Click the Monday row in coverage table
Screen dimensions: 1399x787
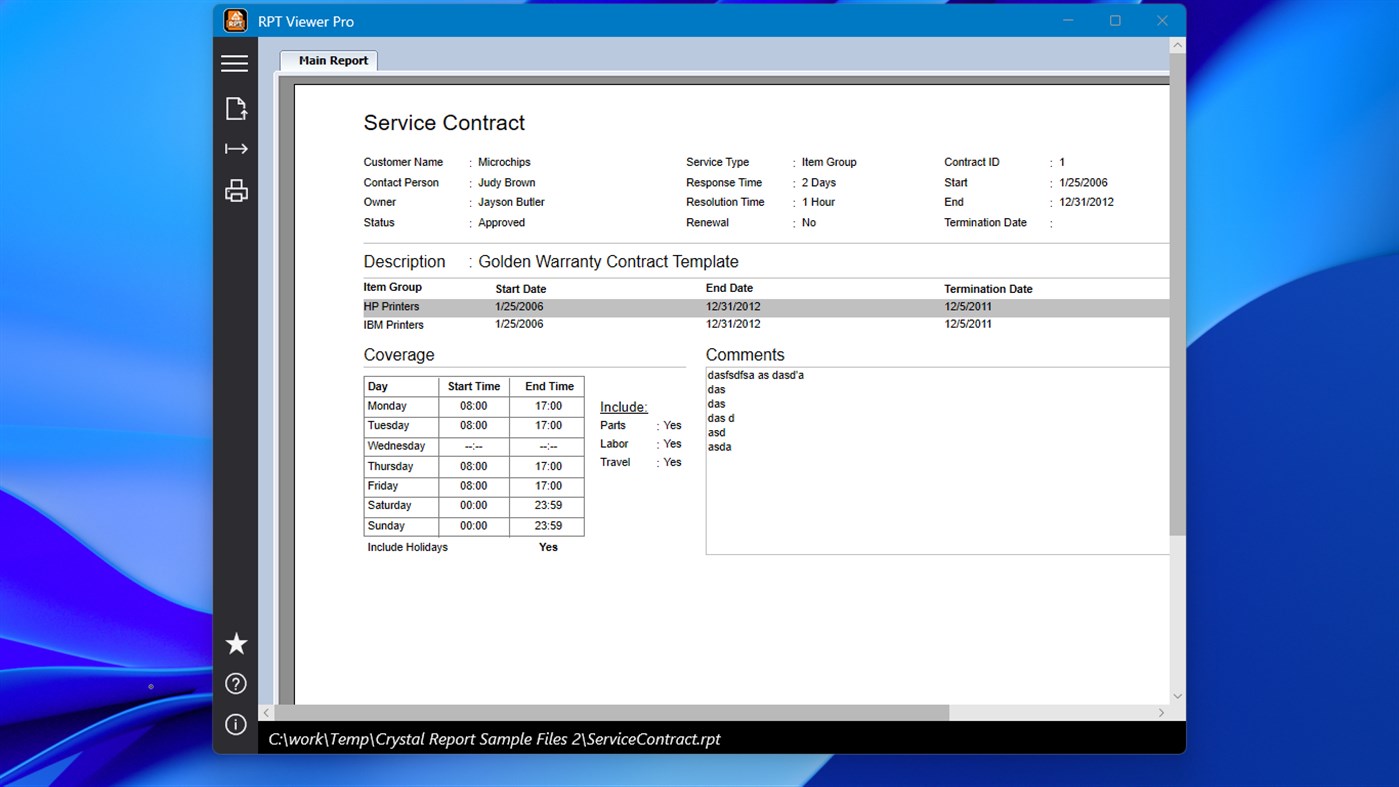click(474, 406)
